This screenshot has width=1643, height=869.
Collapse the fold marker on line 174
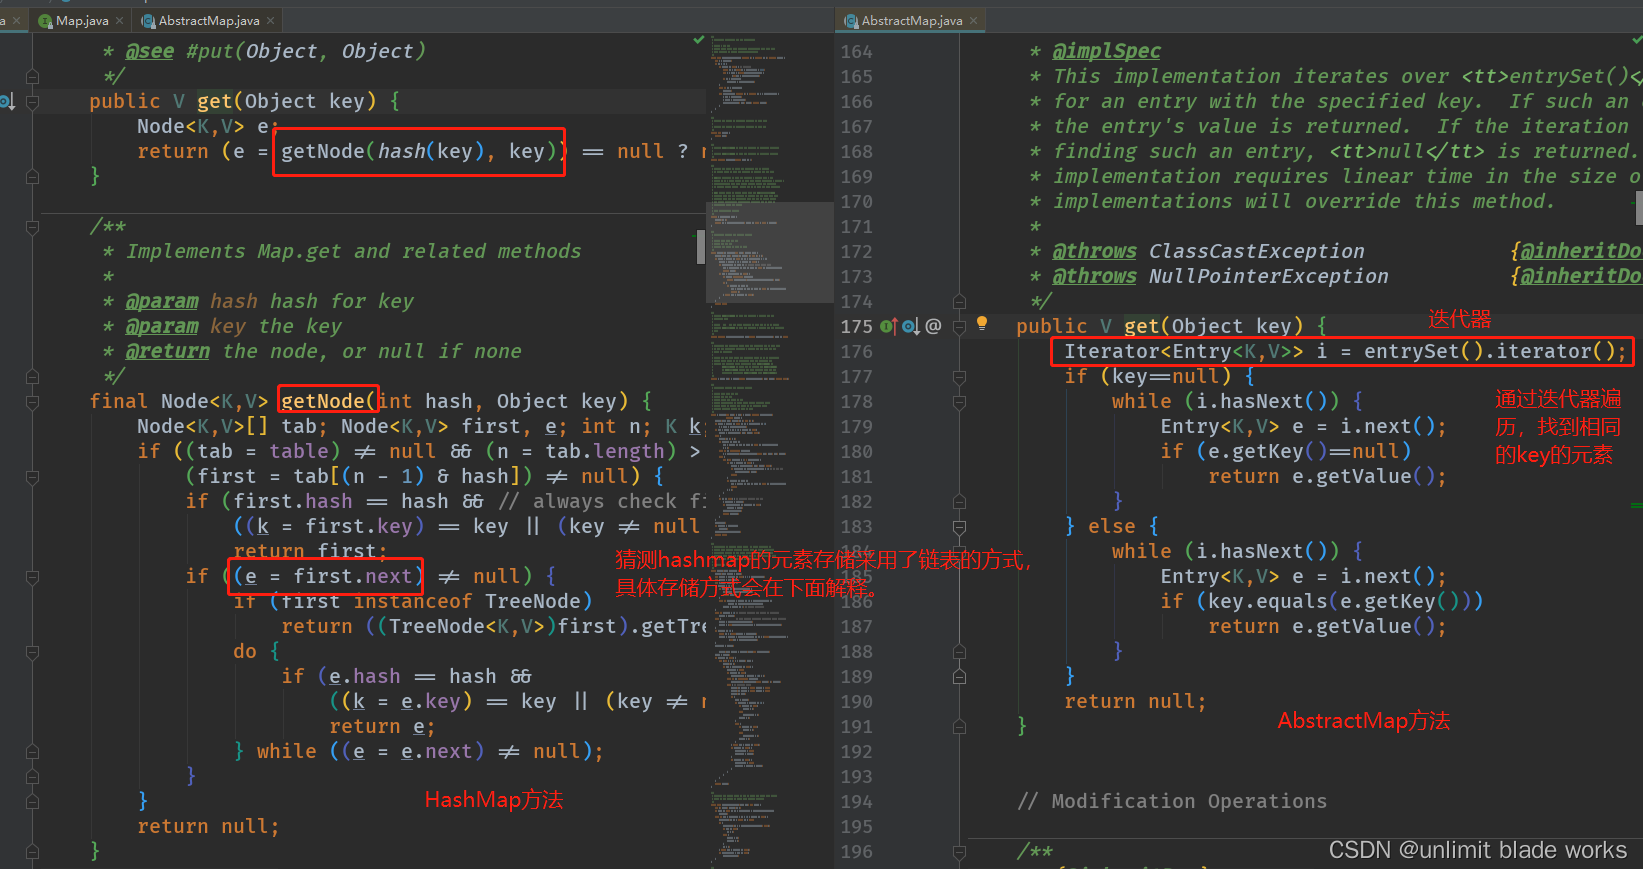pos(959,302)
